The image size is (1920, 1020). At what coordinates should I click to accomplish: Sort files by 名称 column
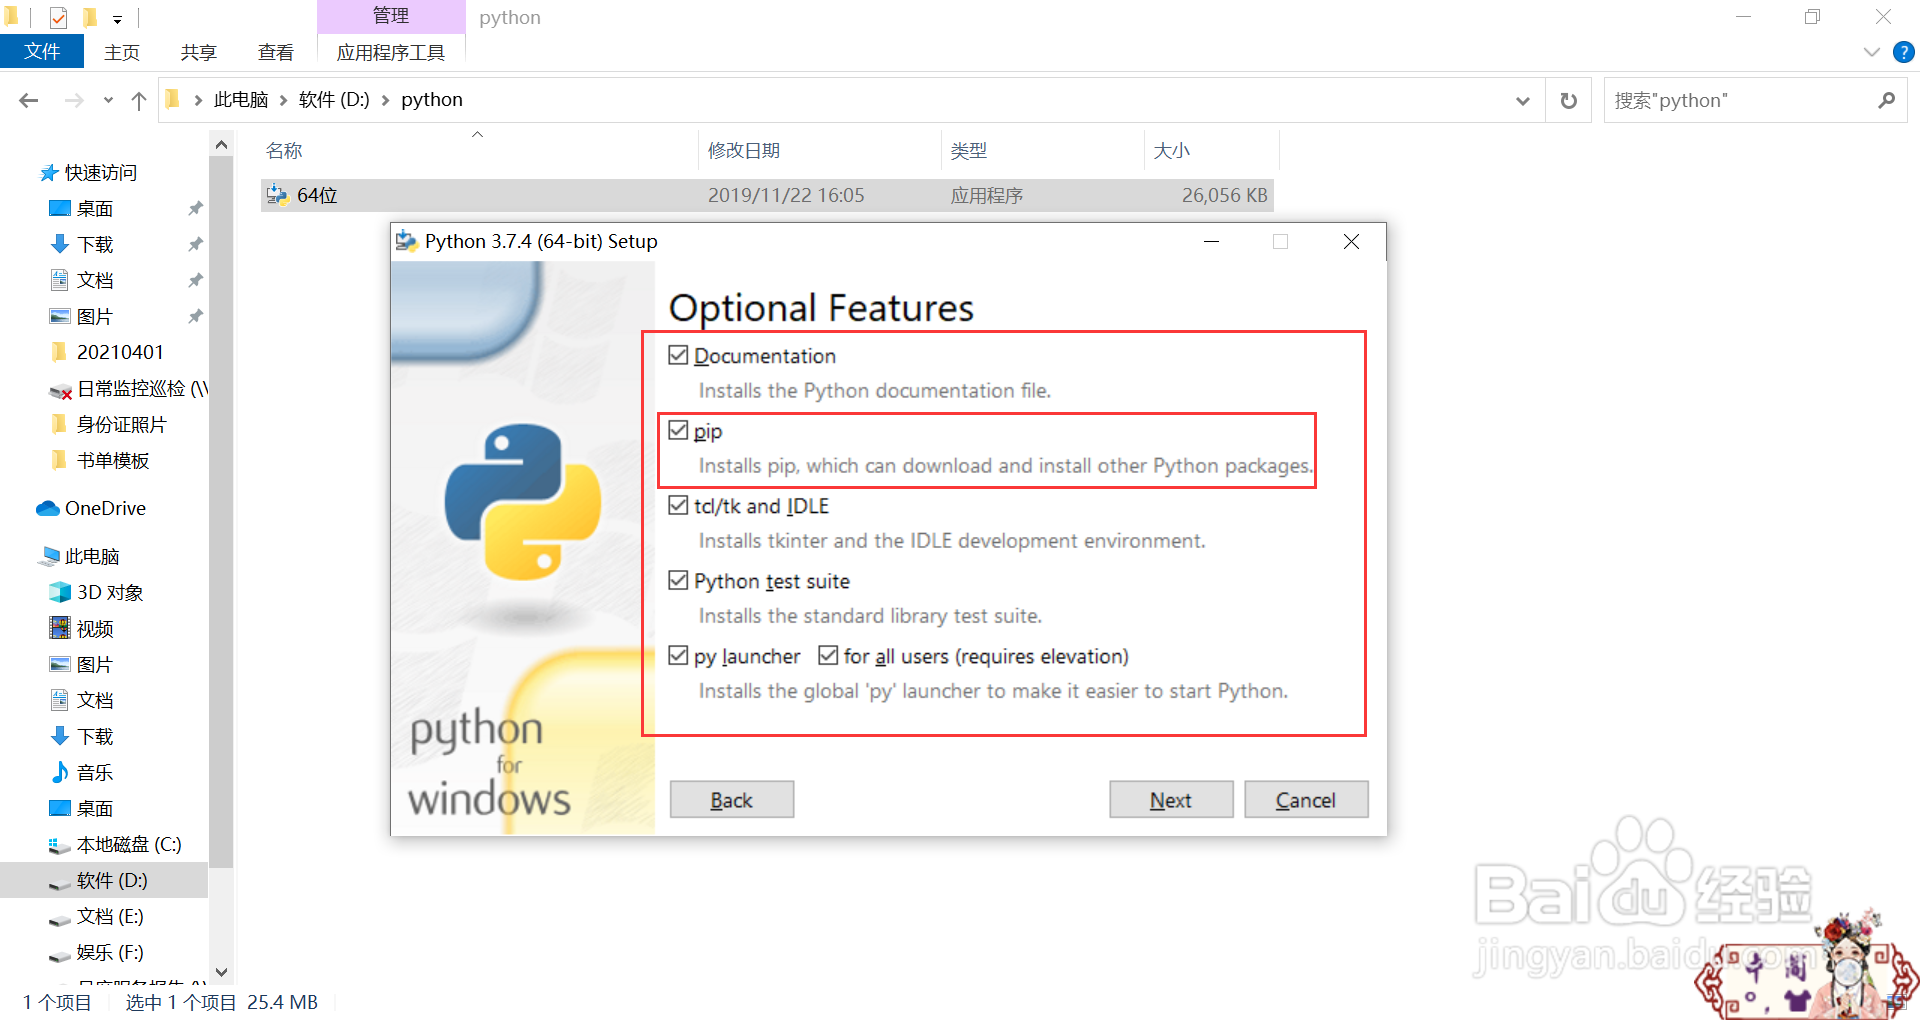(284, 151)
